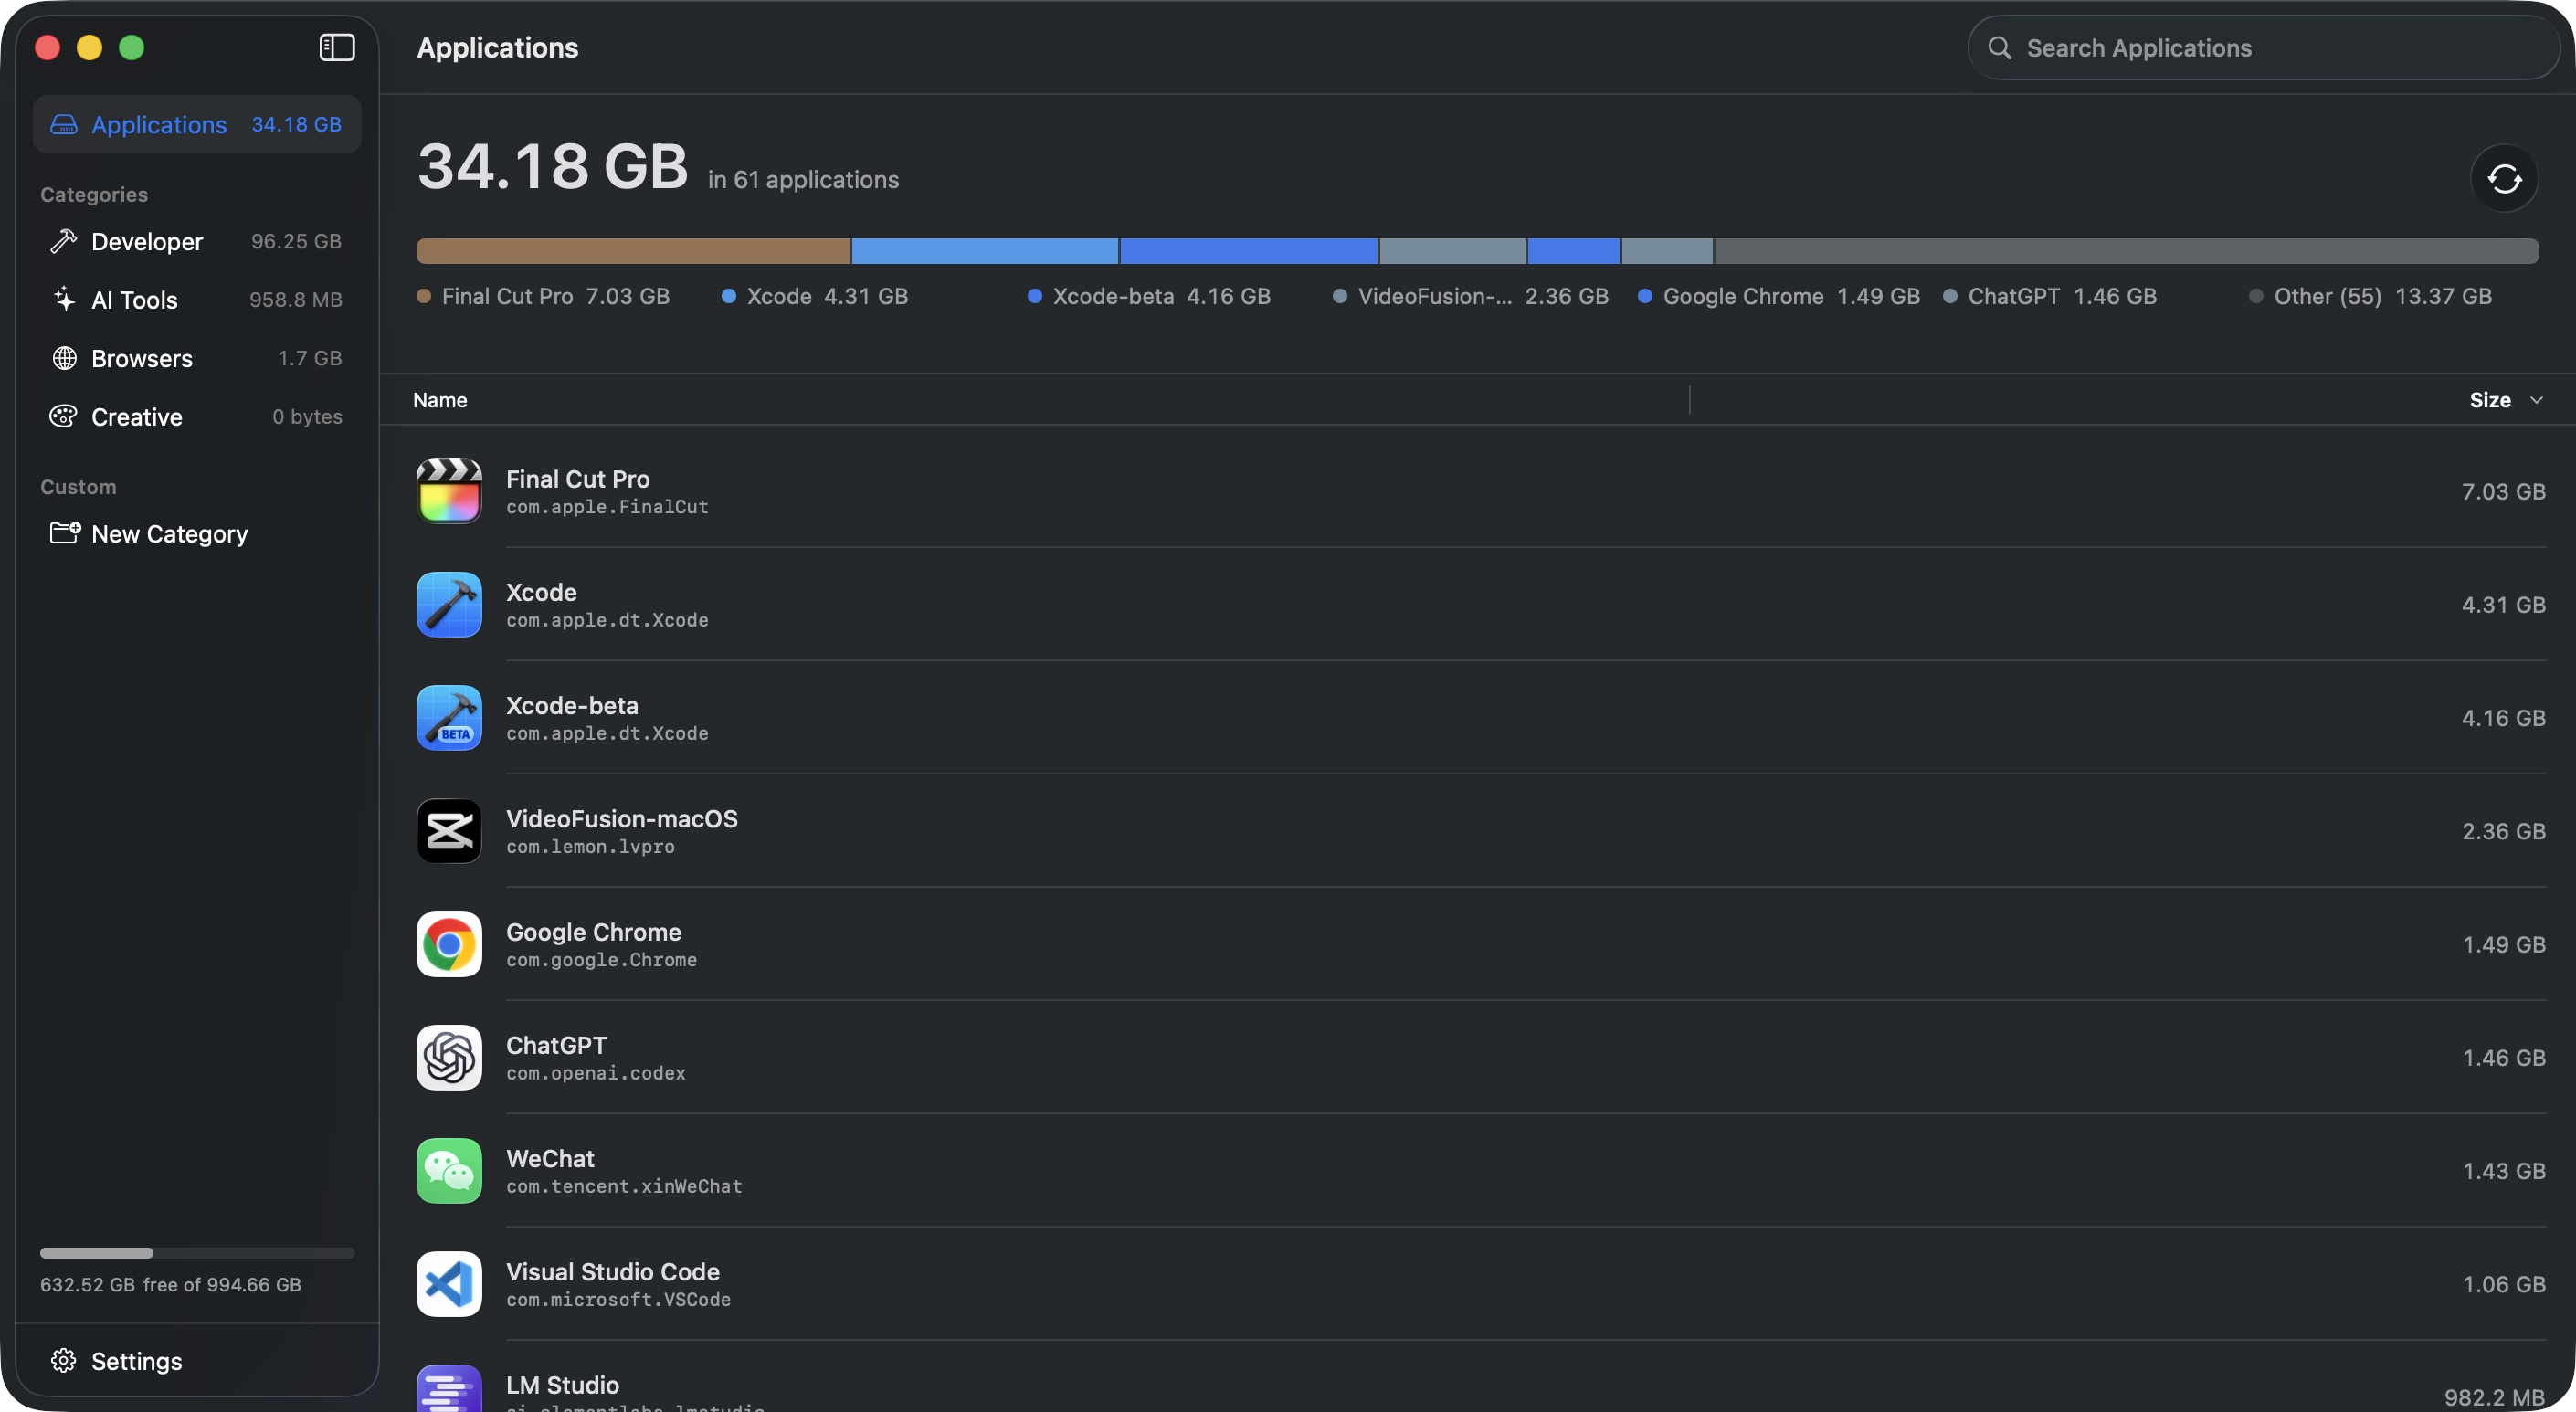Click the AI Tools sparkle icon
Screen dimensions: 2576x1412
[x=64, y=299]
